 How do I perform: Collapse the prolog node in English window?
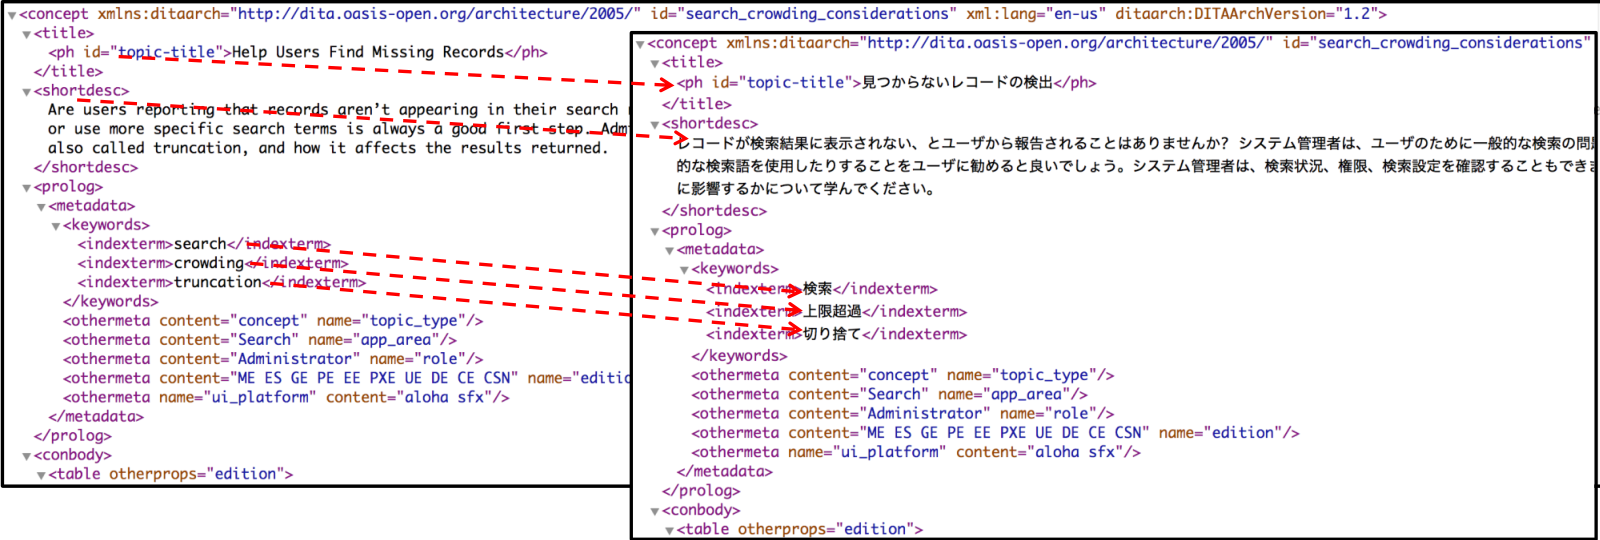pos(27,187)
